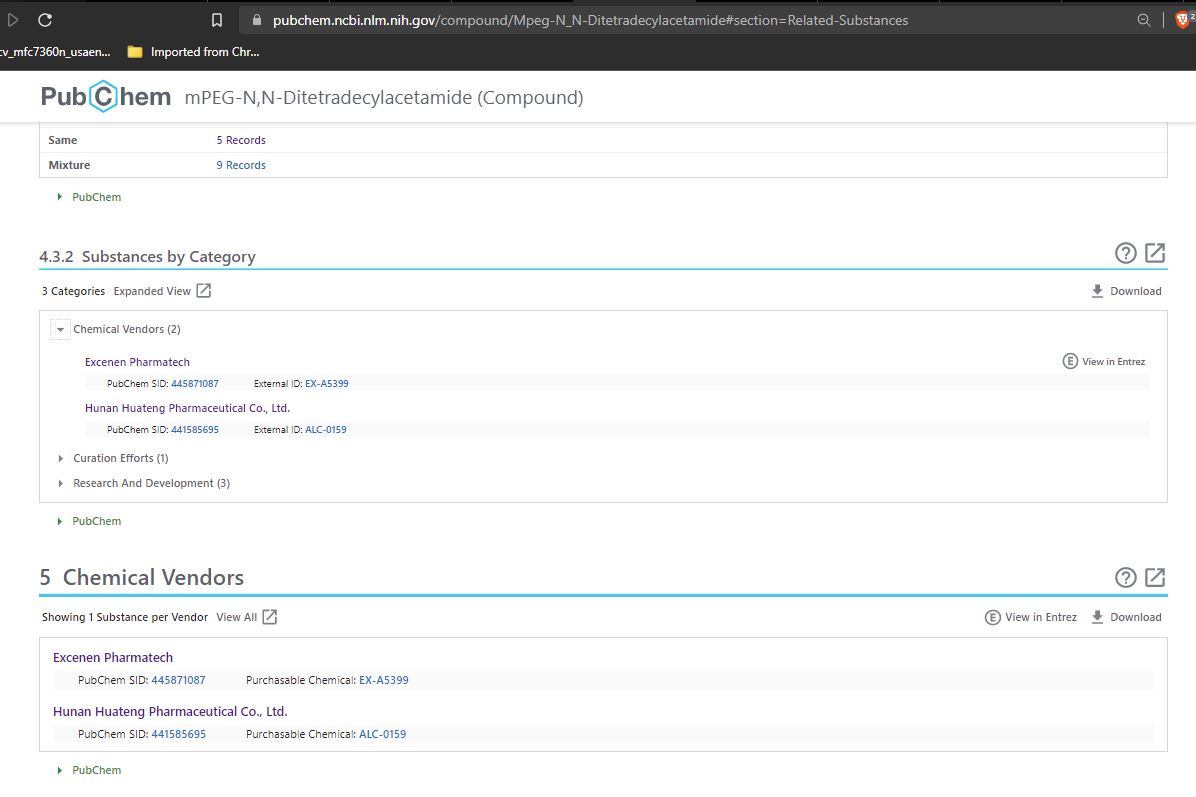
Task: Open Substances by Category in new window
Action: pyautogui.click(x=1155, y=253)
